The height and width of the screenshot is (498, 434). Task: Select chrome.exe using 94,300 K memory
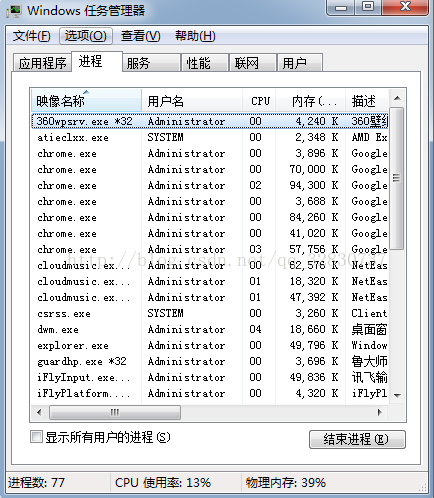[x=210, y=185]
